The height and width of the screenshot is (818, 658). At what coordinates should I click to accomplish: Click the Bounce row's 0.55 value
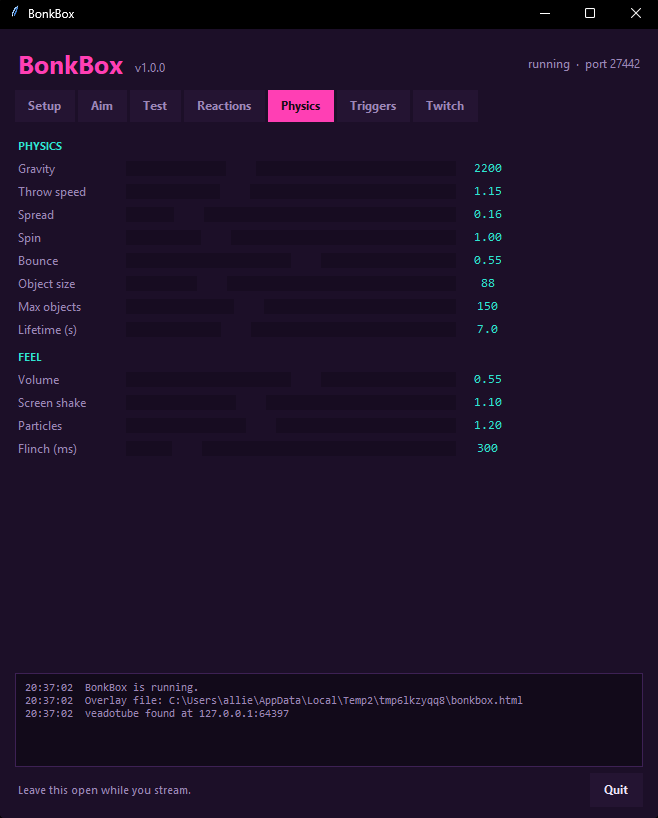488,260
